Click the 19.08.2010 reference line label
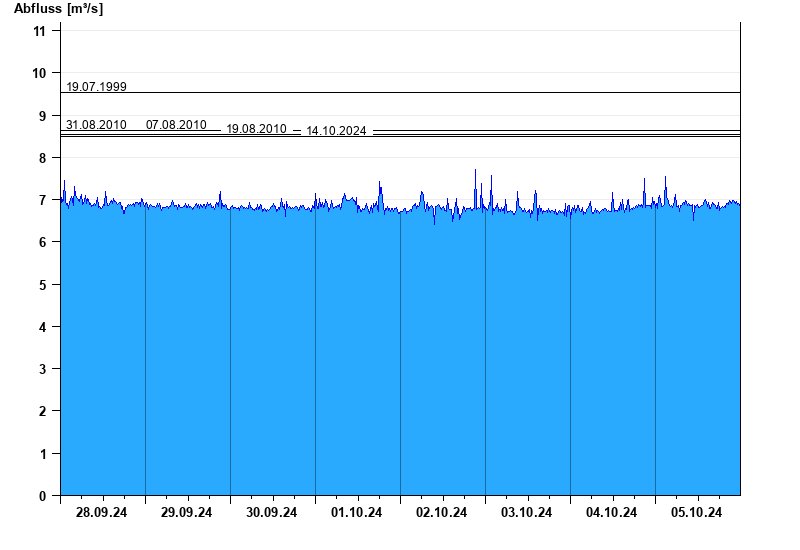 pos(256,130)
